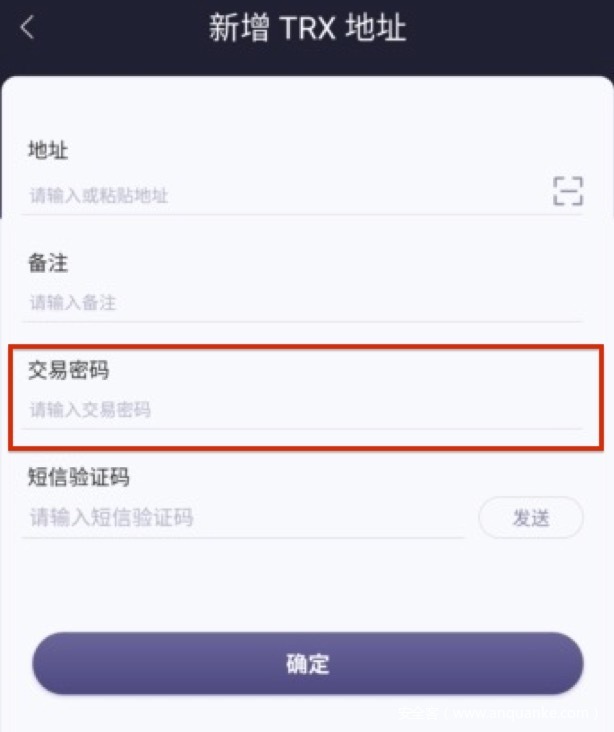Click the 新增 TRX 地址 page title
This screenshot has height=732, width=614.
(307, 28)
